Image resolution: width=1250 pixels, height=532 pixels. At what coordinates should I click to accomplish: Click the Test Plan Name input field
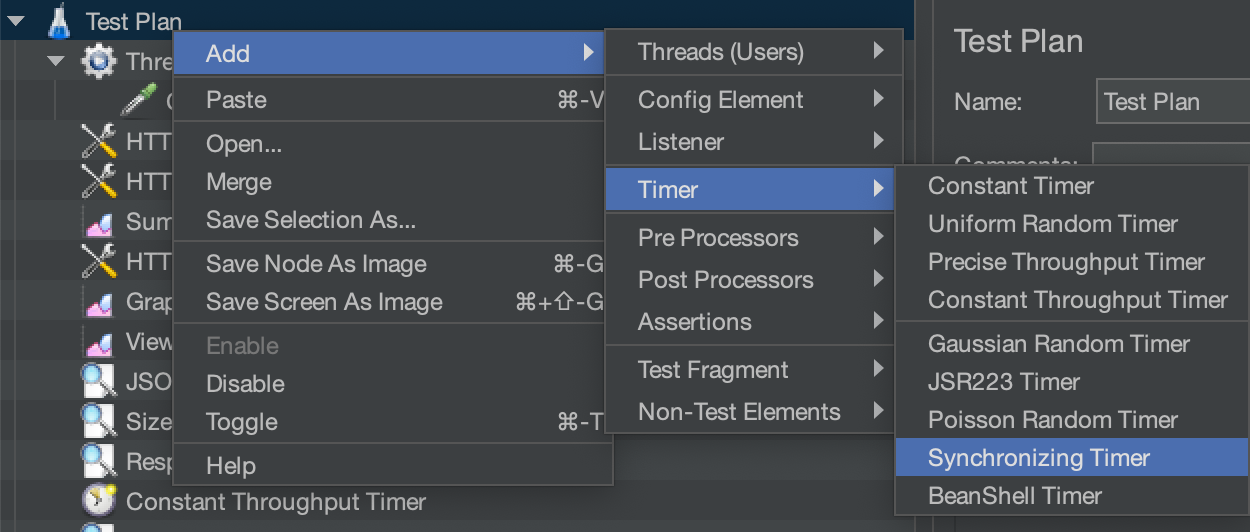click(x=1172, y=102)
